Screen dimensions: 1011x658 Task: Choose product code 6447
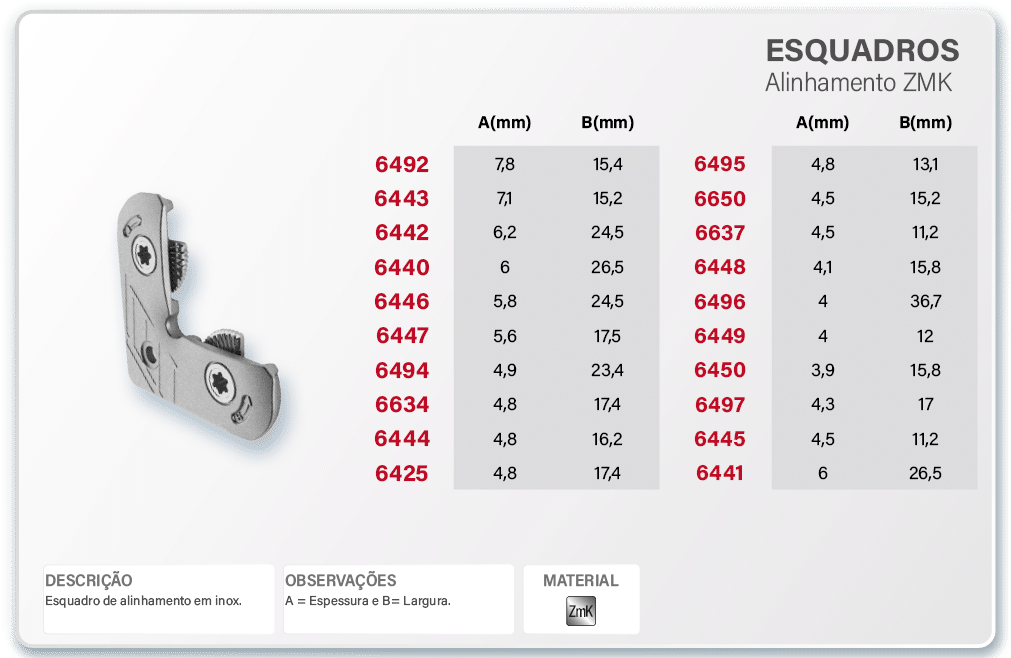[402, 336]
